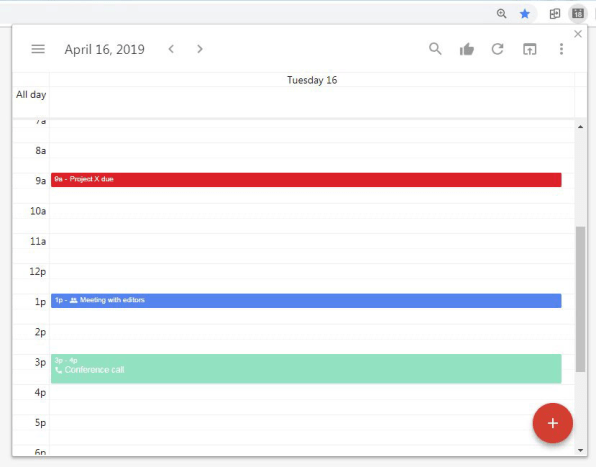Close the calendar popup
This screenshot has width=596, height=467.
click(578, 34)
